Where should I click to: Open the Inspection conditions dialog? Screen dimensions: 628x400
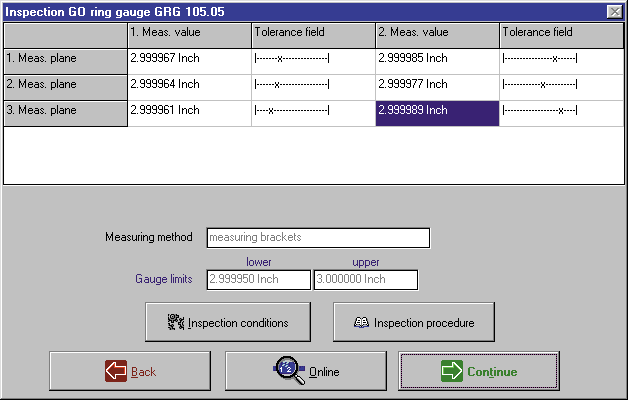(228, 322)
